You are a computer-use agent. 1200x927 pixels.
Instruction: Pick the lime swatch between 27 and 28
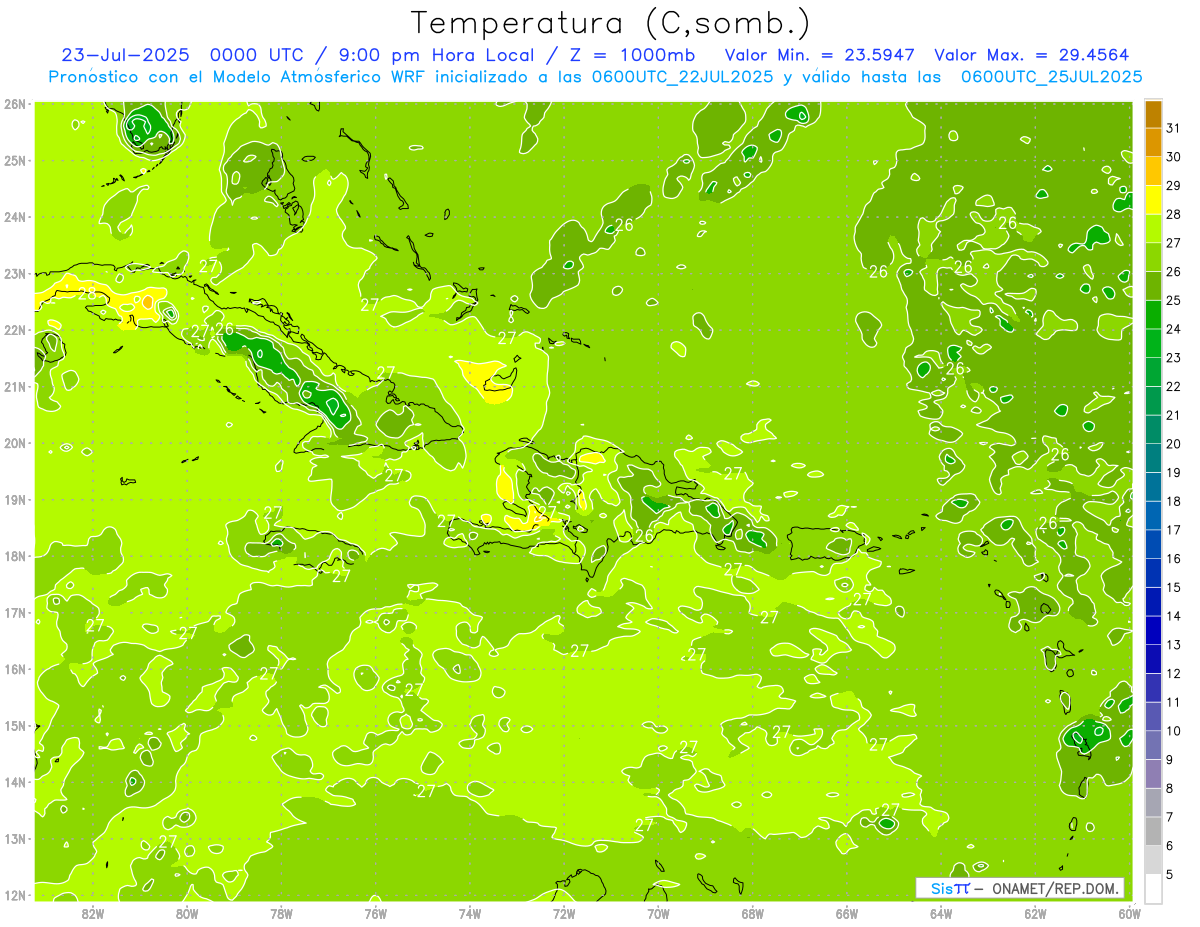pyautogui.click(x=1153, y=229)
